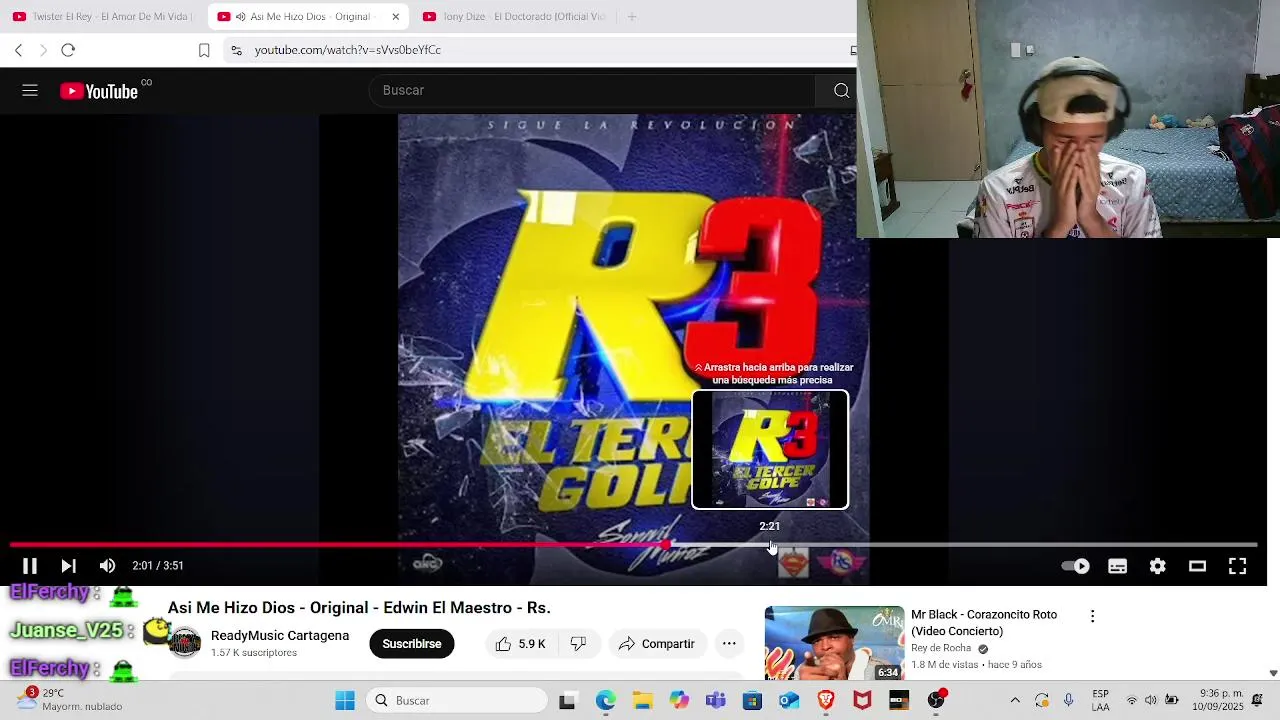Pause the video with the pause button
This screenshot has width=1280, height=720.
pos(30,566)
